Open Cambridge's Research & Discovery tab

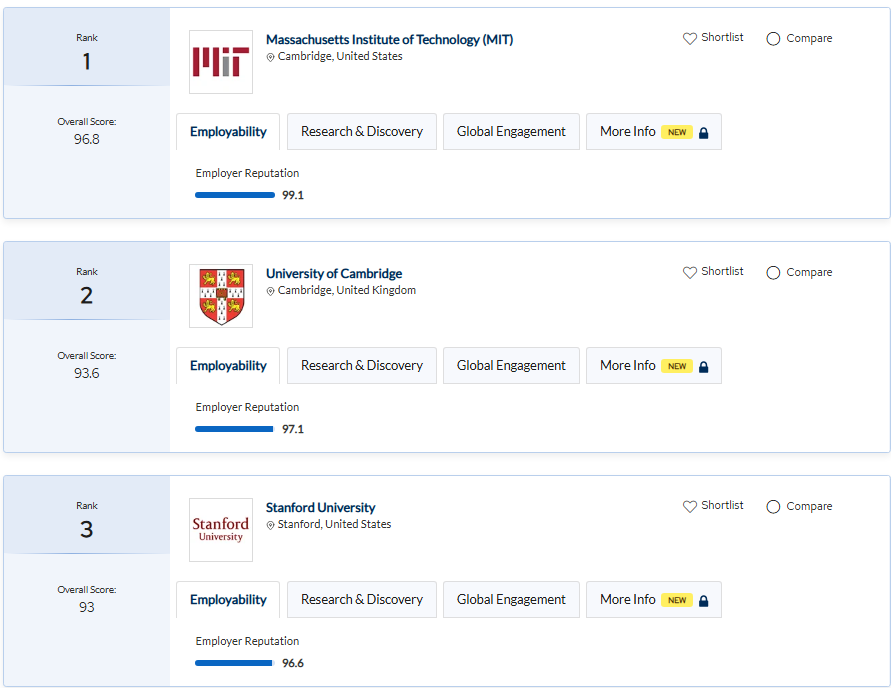[362, 366]
